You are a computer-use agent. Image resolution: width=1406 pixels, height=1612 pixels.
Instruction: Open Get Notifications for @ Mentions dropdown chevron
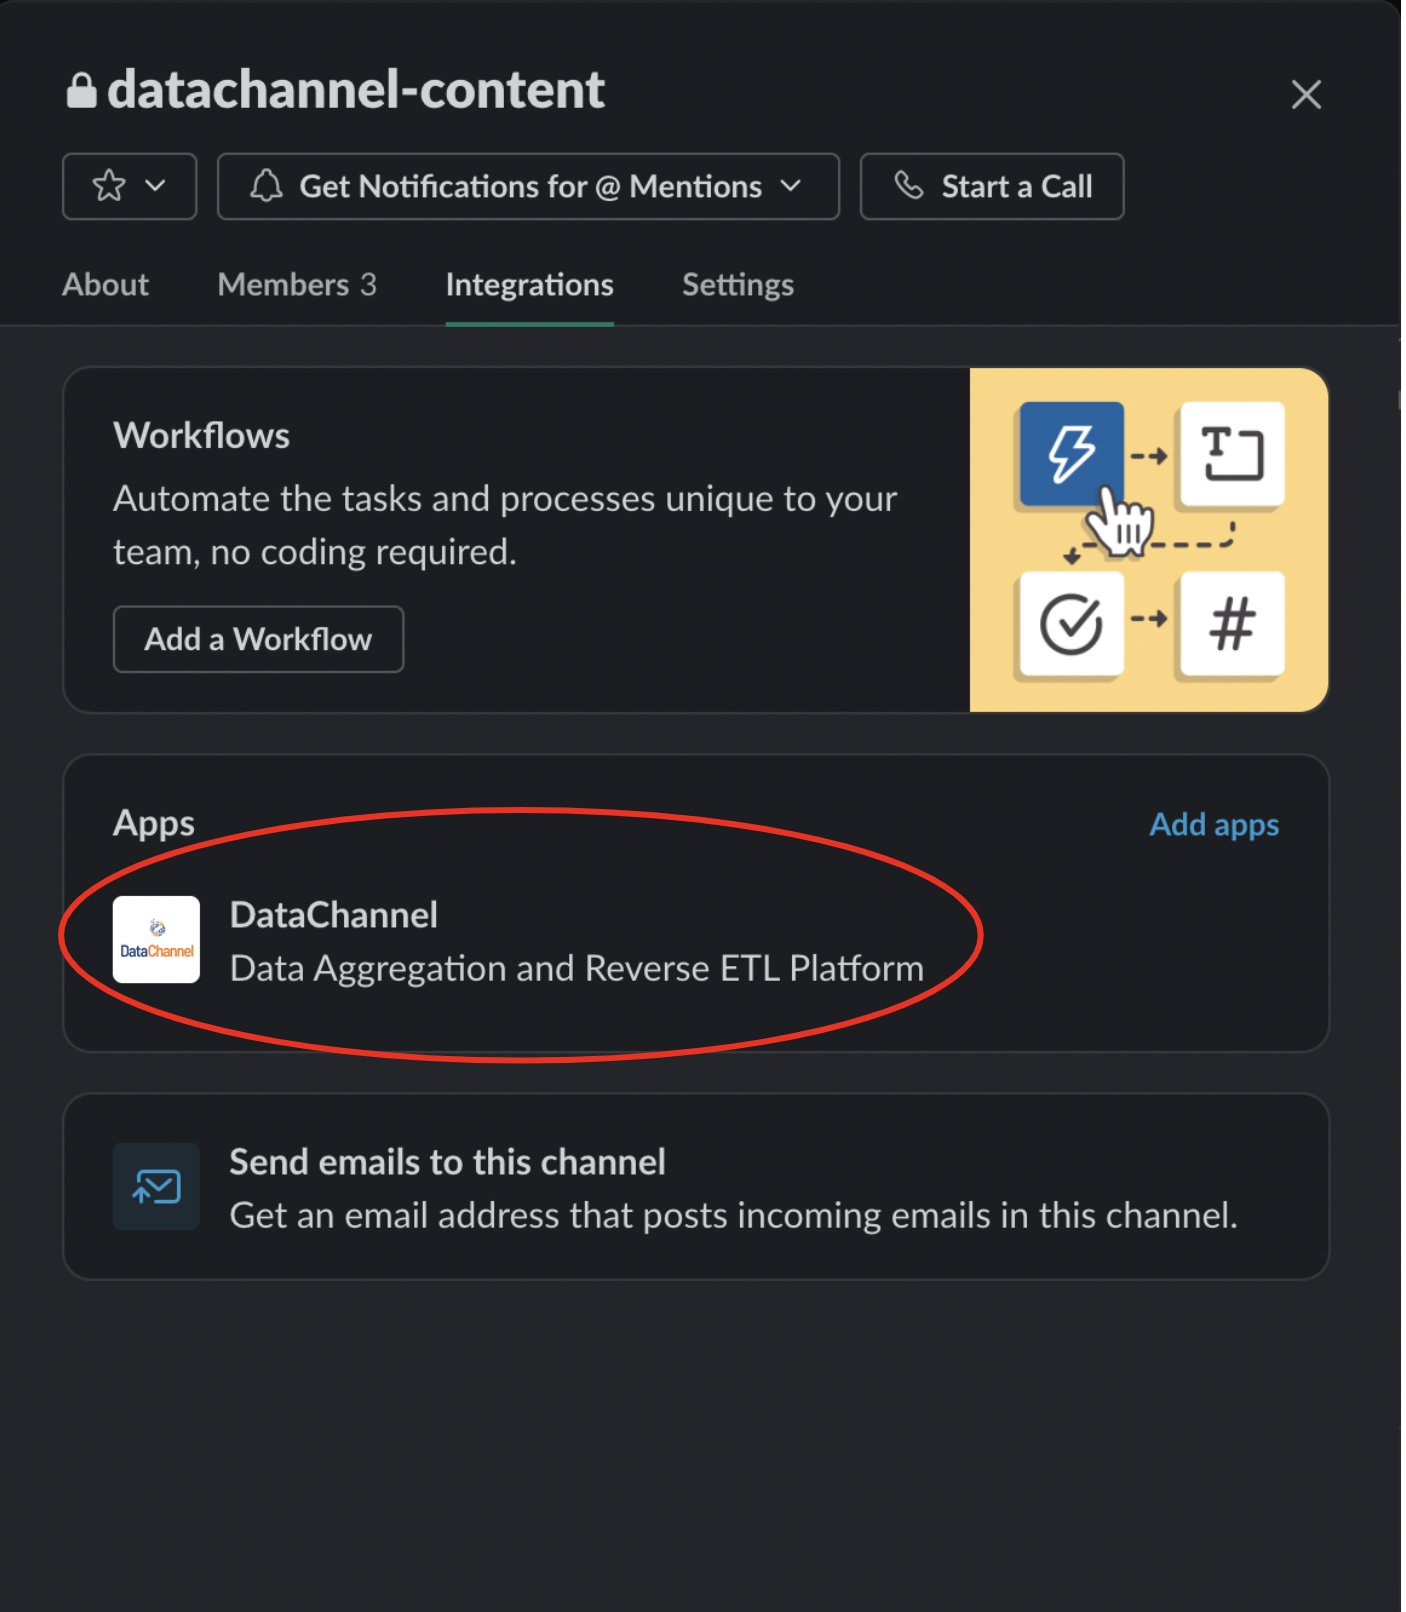pyautogui.click(x=791, y=186)
